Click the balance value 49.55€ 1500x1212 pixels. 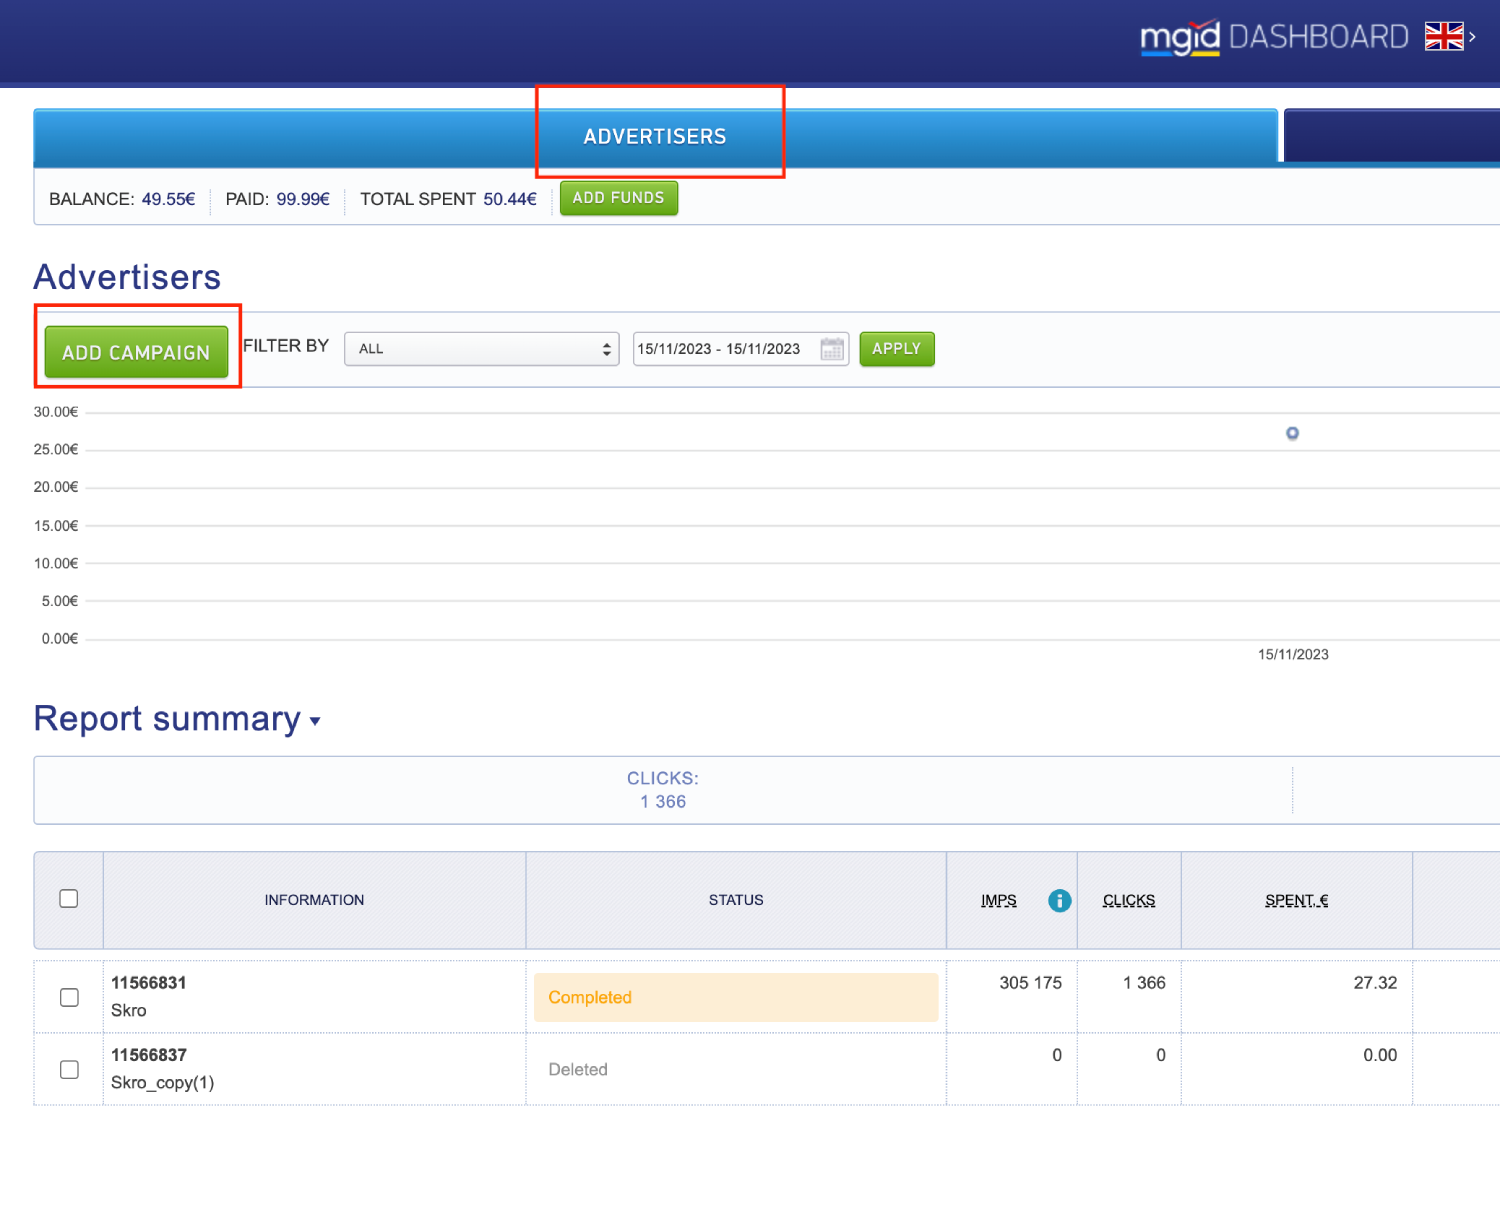tap(169, 199)
